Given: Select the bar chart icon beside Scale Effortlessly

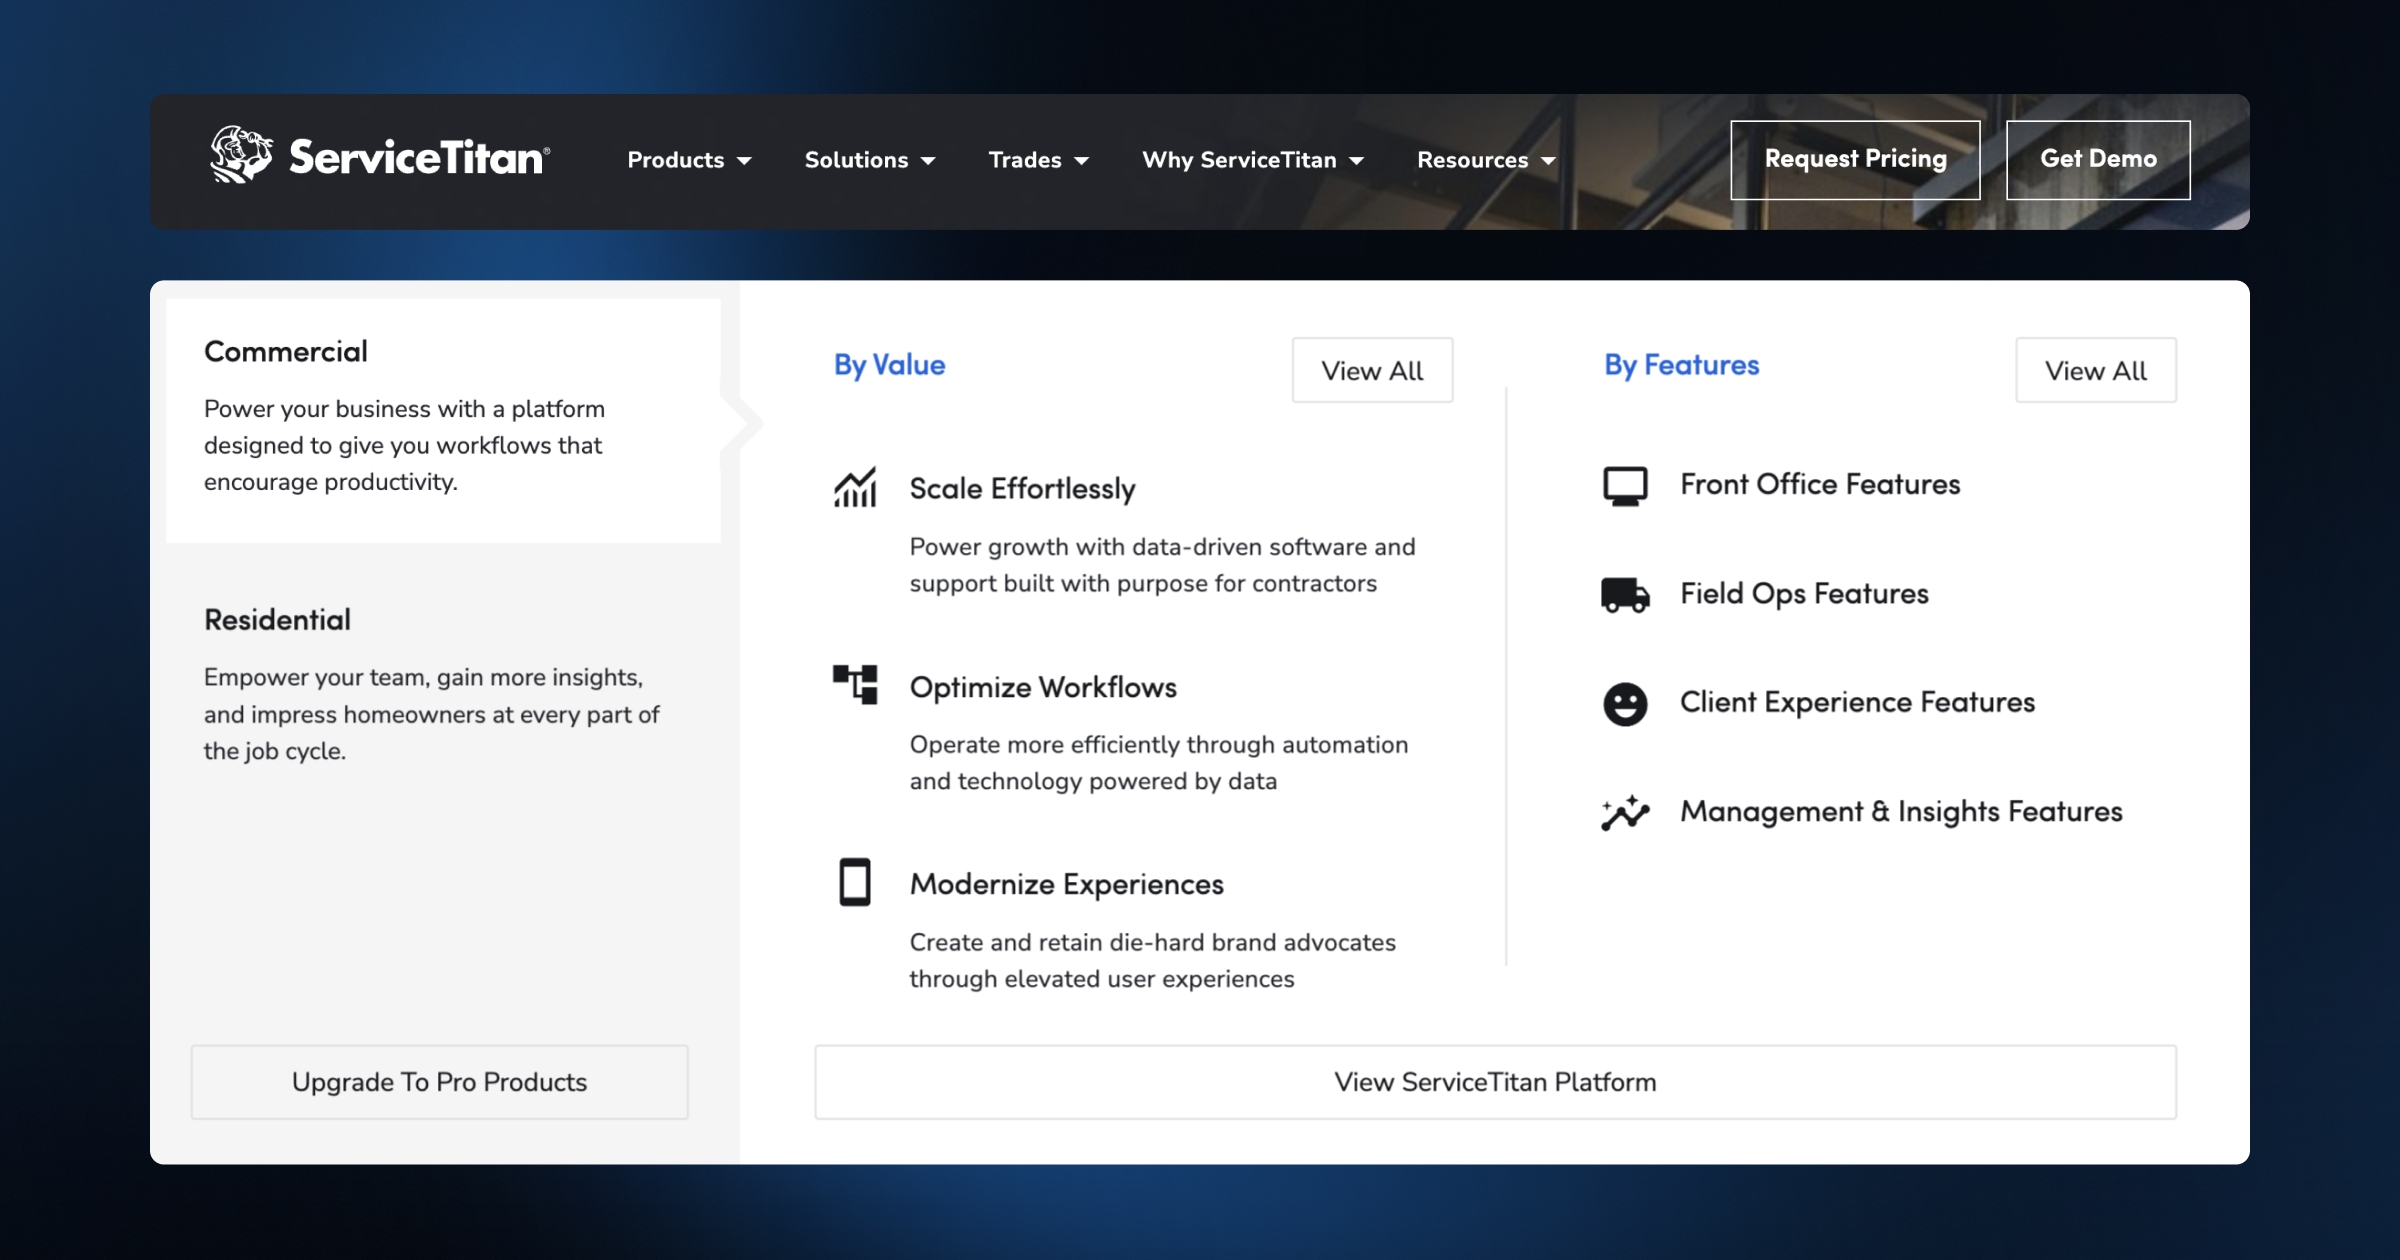Looking at the screenshot, I should 855,487.
